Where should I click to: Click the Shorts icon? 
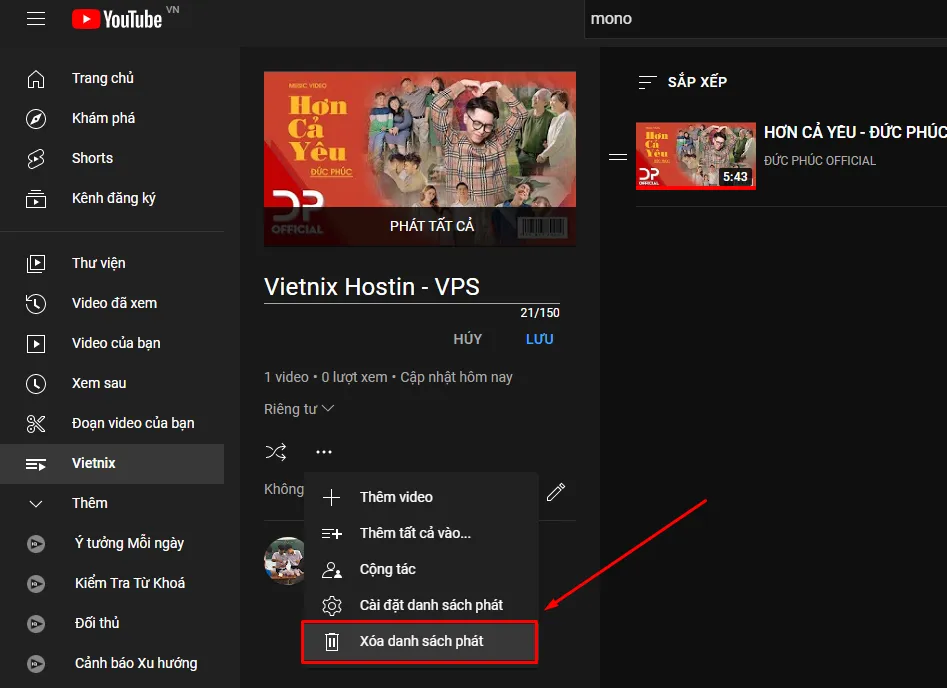(x=36, y=159)
